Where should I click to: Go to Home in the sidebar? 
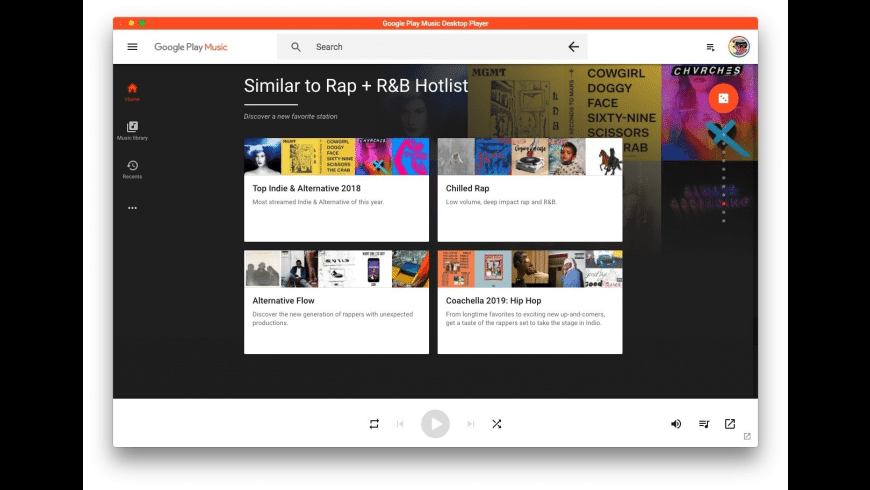(132, 92)
